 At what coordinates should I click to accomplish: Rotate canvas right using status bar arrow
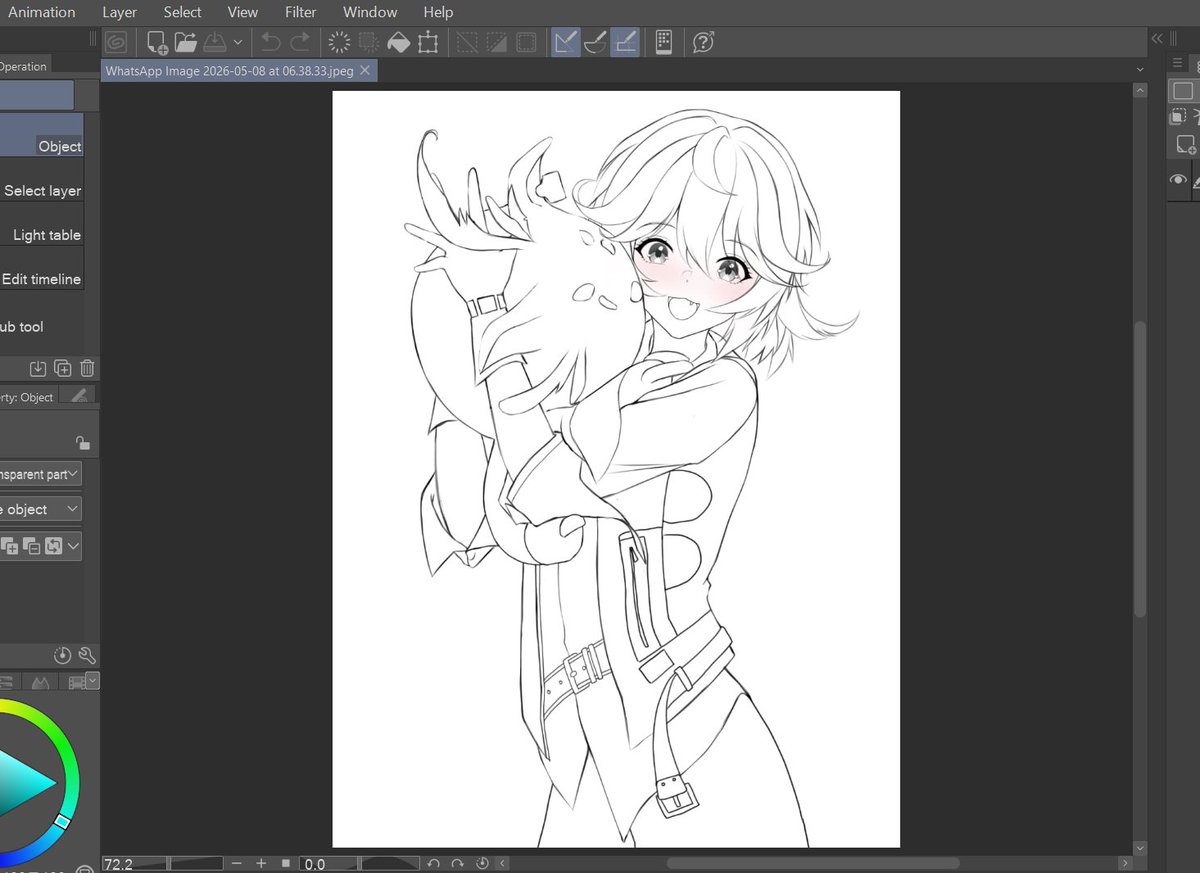[x=457, y=864]
